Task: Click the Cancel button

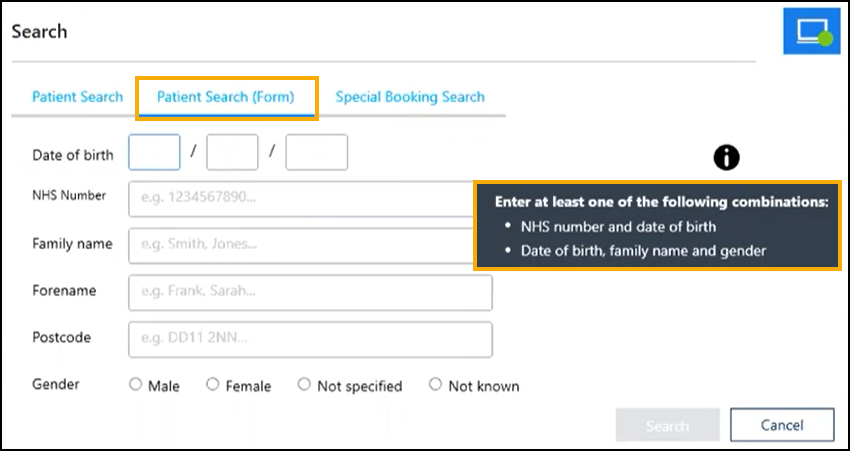Action: [782, 425]
